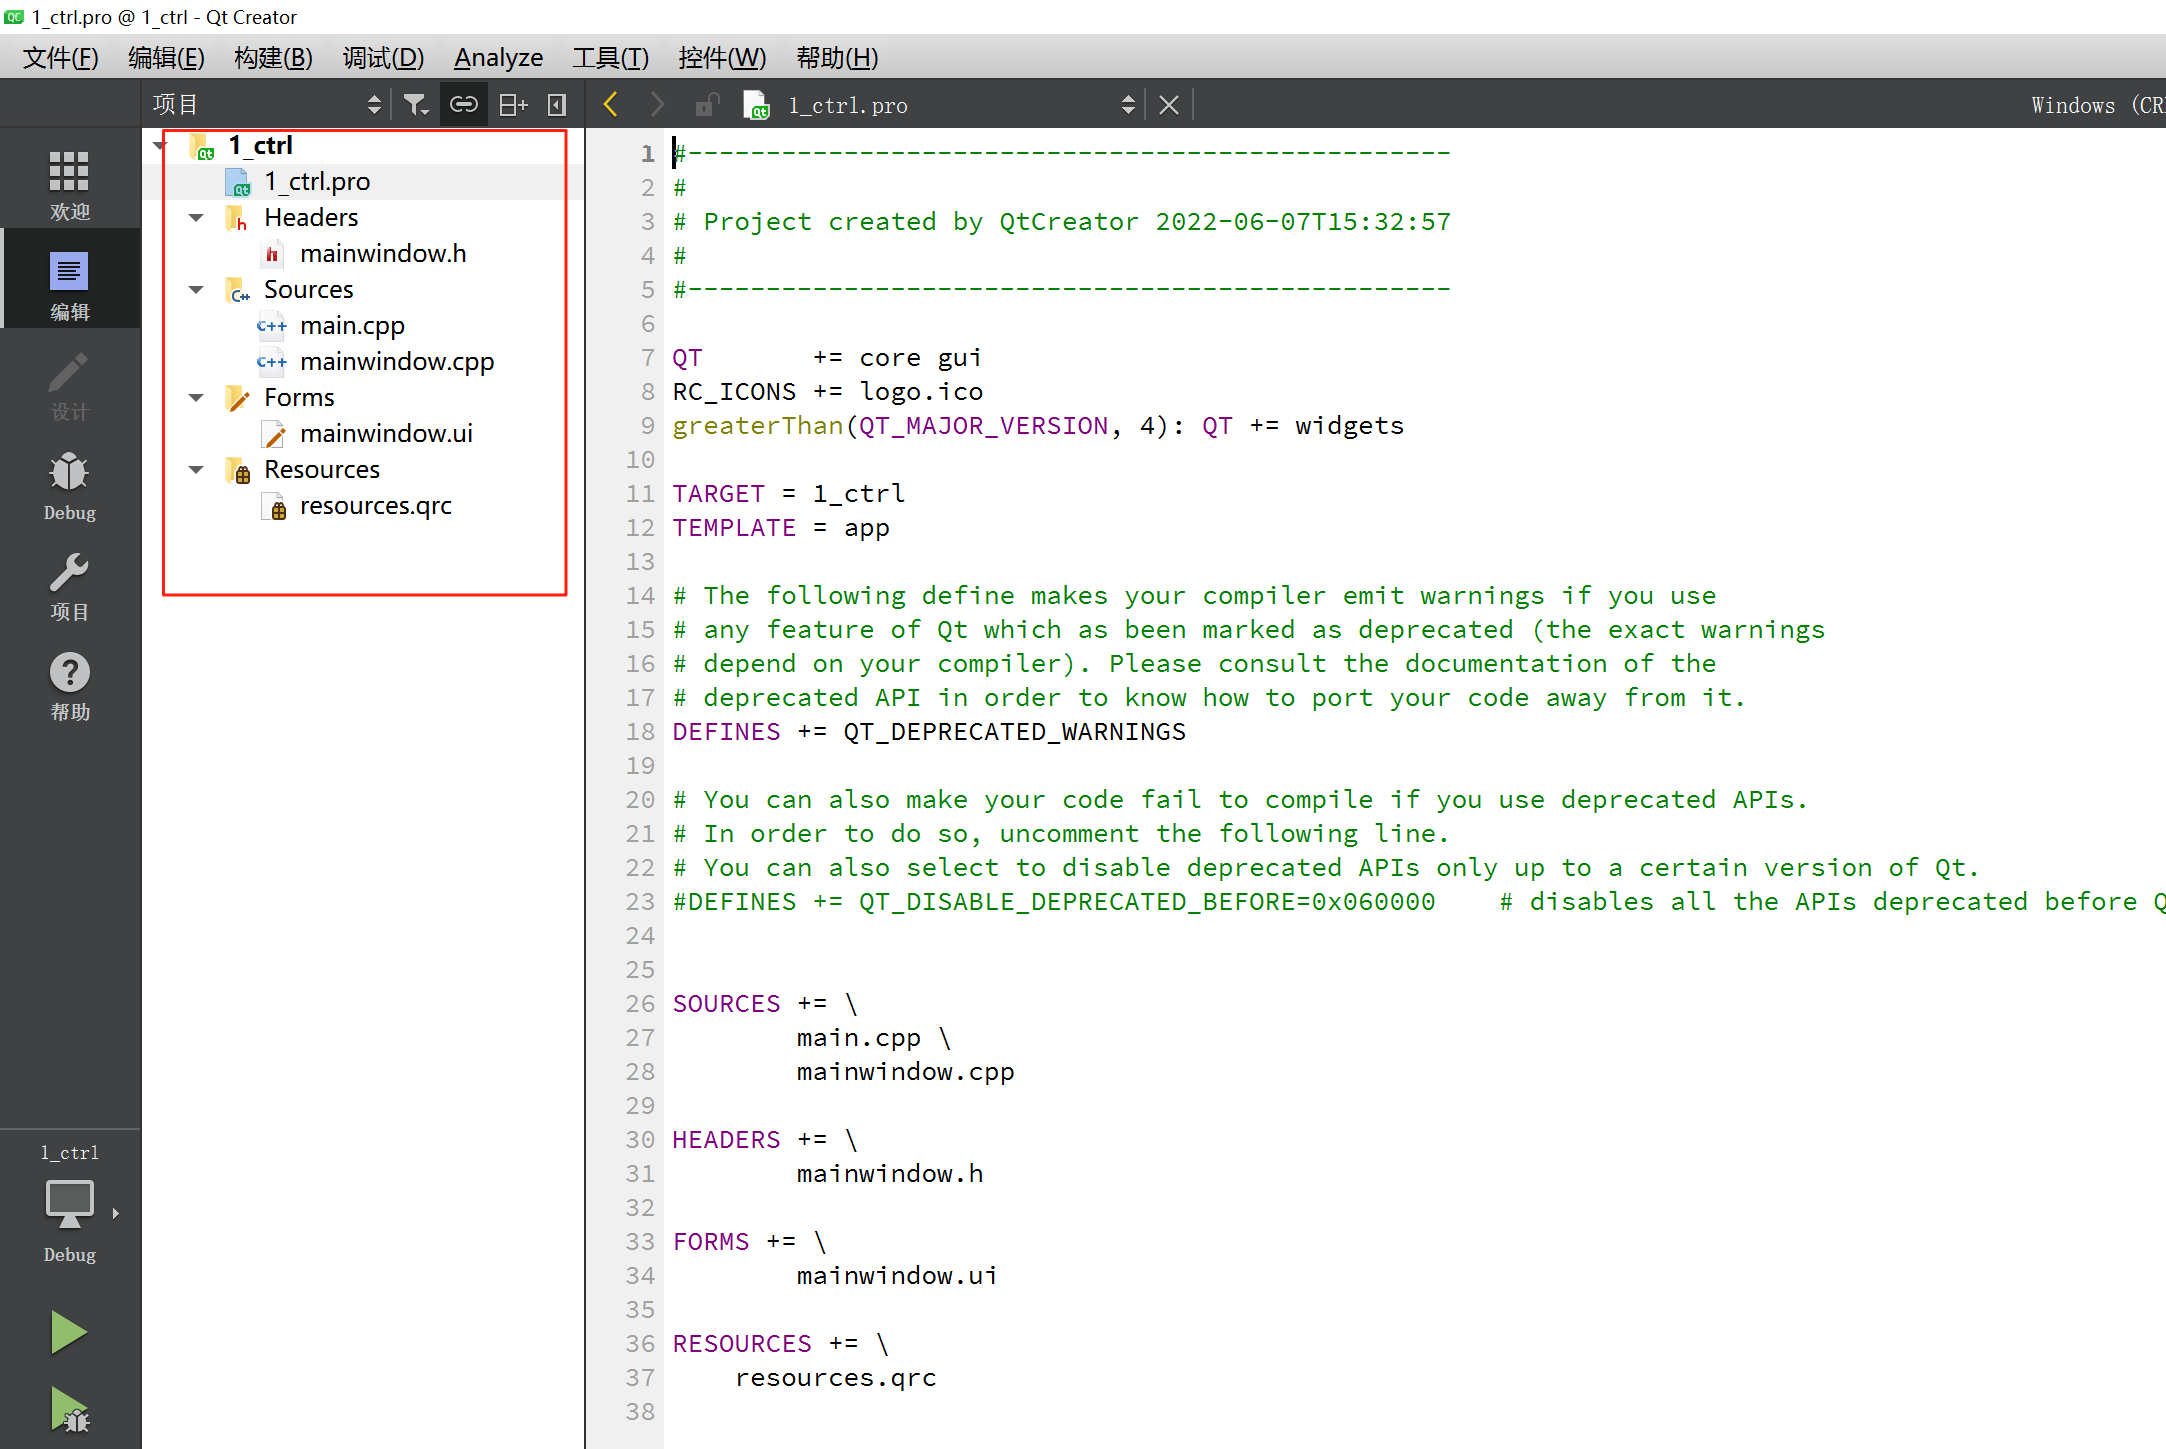Open Projects (项目) mode with wrench icon

point(70,585)
